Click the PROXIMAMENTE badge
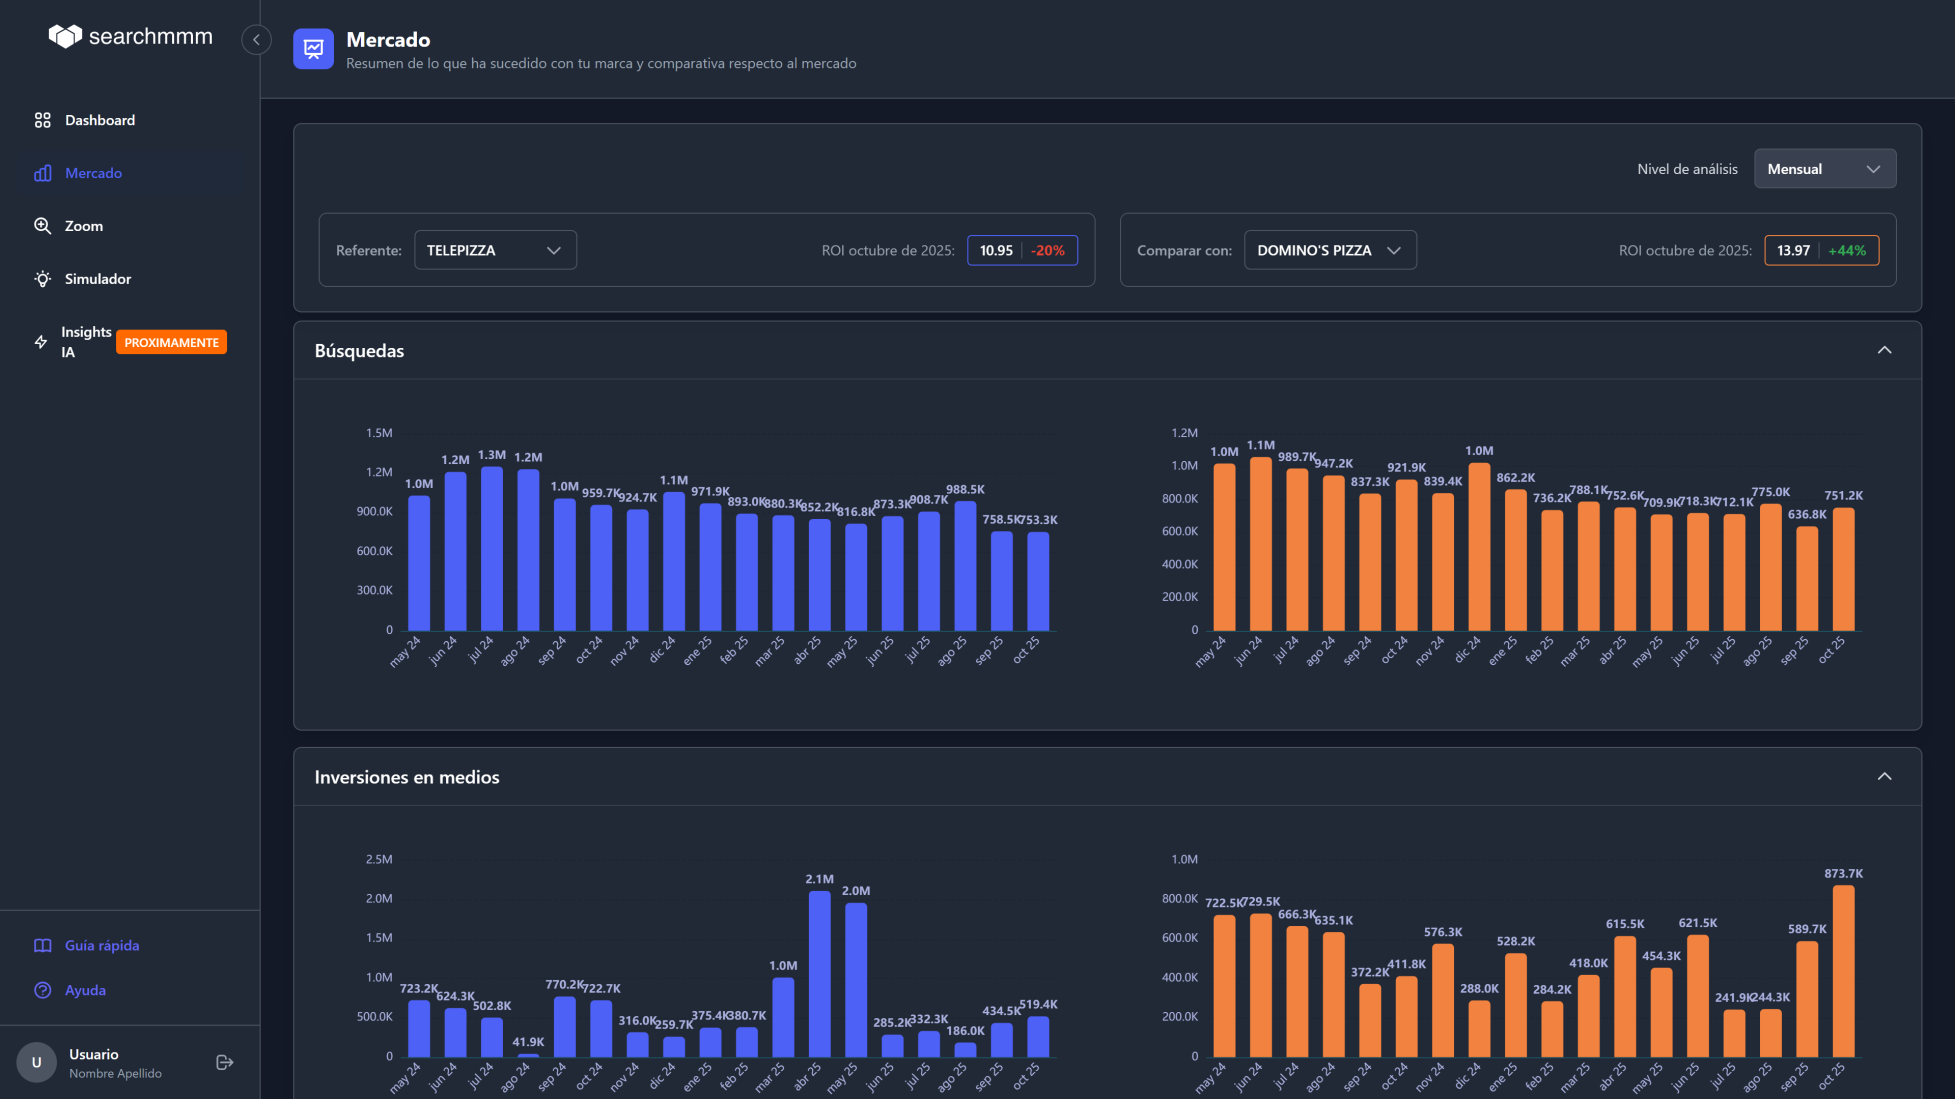The height and width of the screenshot is (1099, 1955). pyautogui.click(x=171, y=342)
